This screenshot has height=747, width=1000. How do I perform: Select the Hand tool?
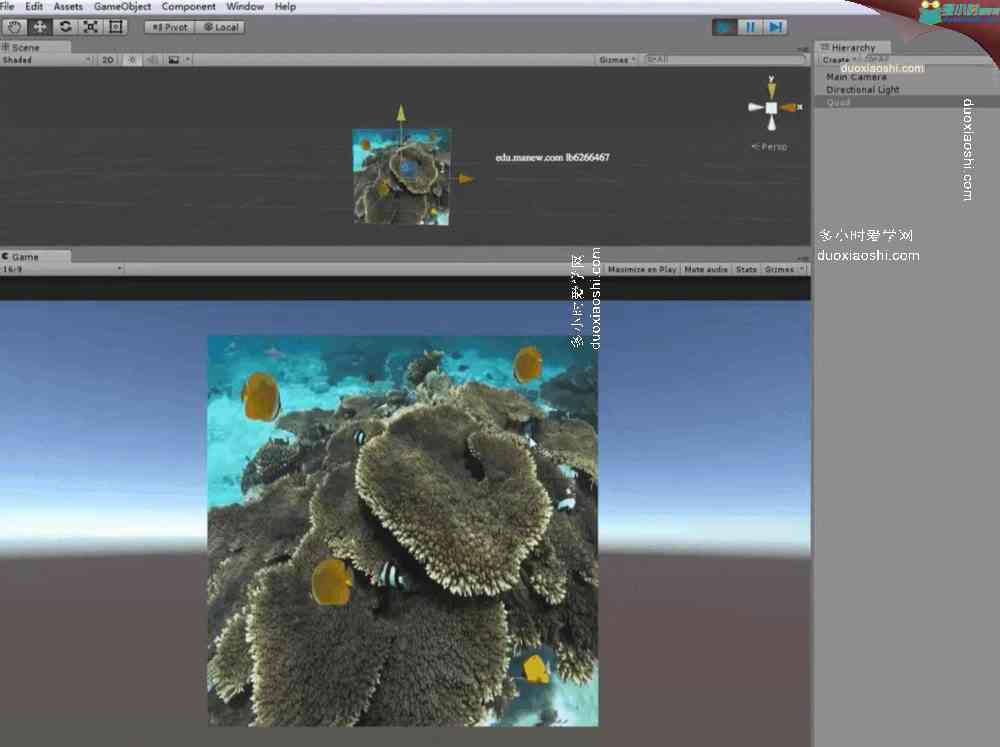[14, 27]
